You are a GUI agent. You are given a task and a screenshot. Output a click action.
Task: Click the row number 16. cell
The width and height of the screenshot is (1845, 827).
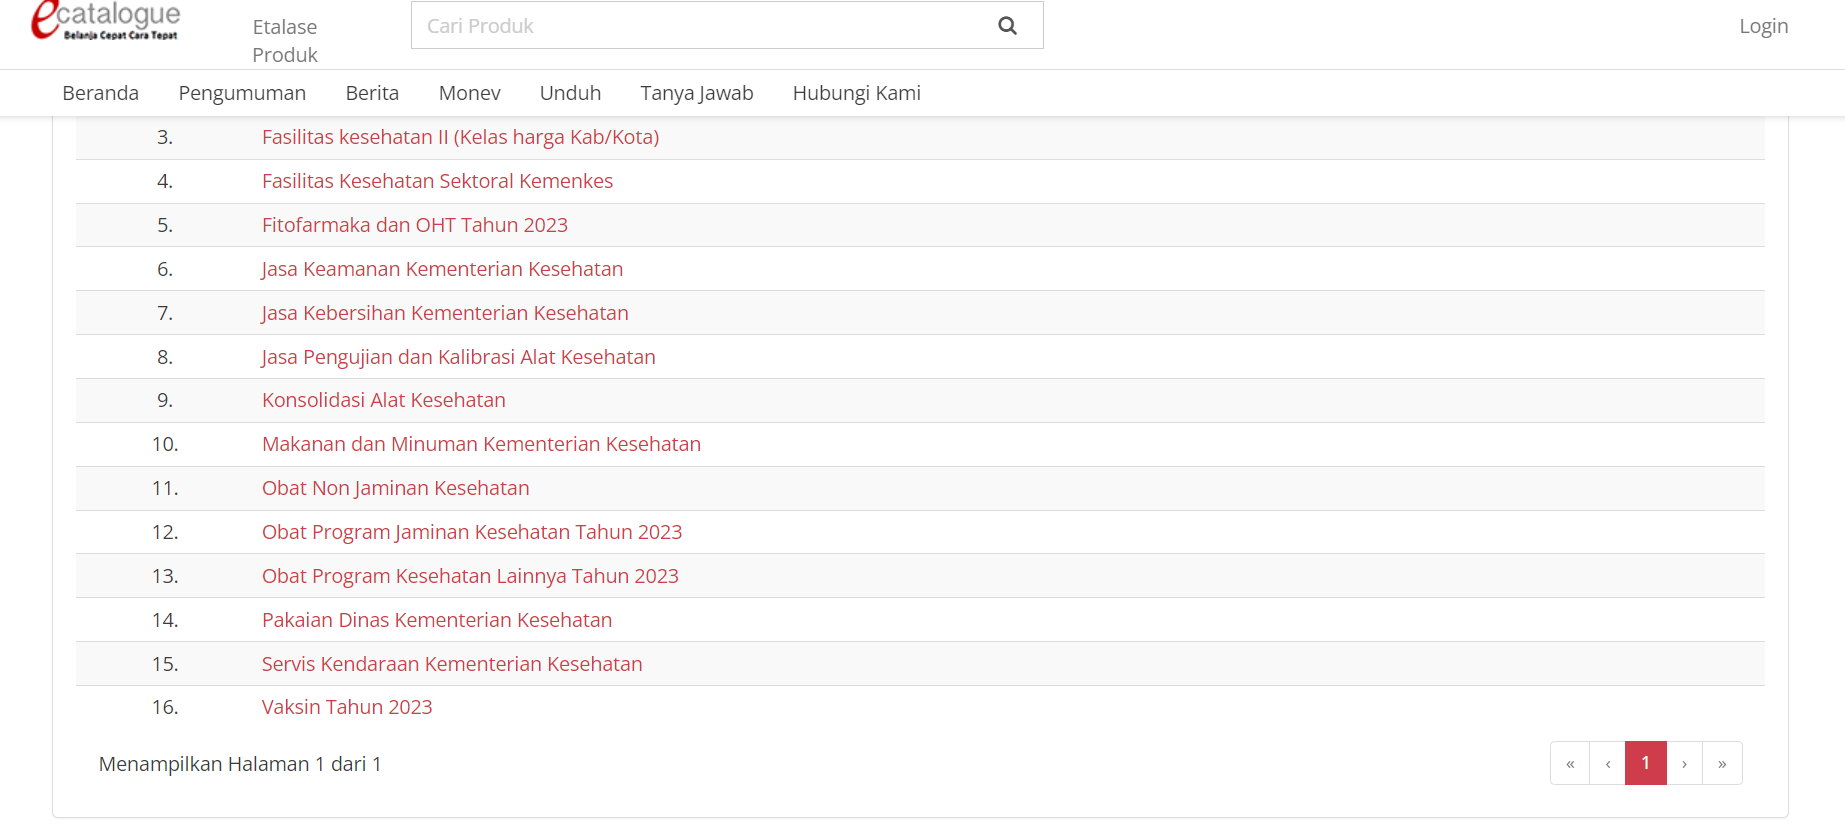pos(165,707)
